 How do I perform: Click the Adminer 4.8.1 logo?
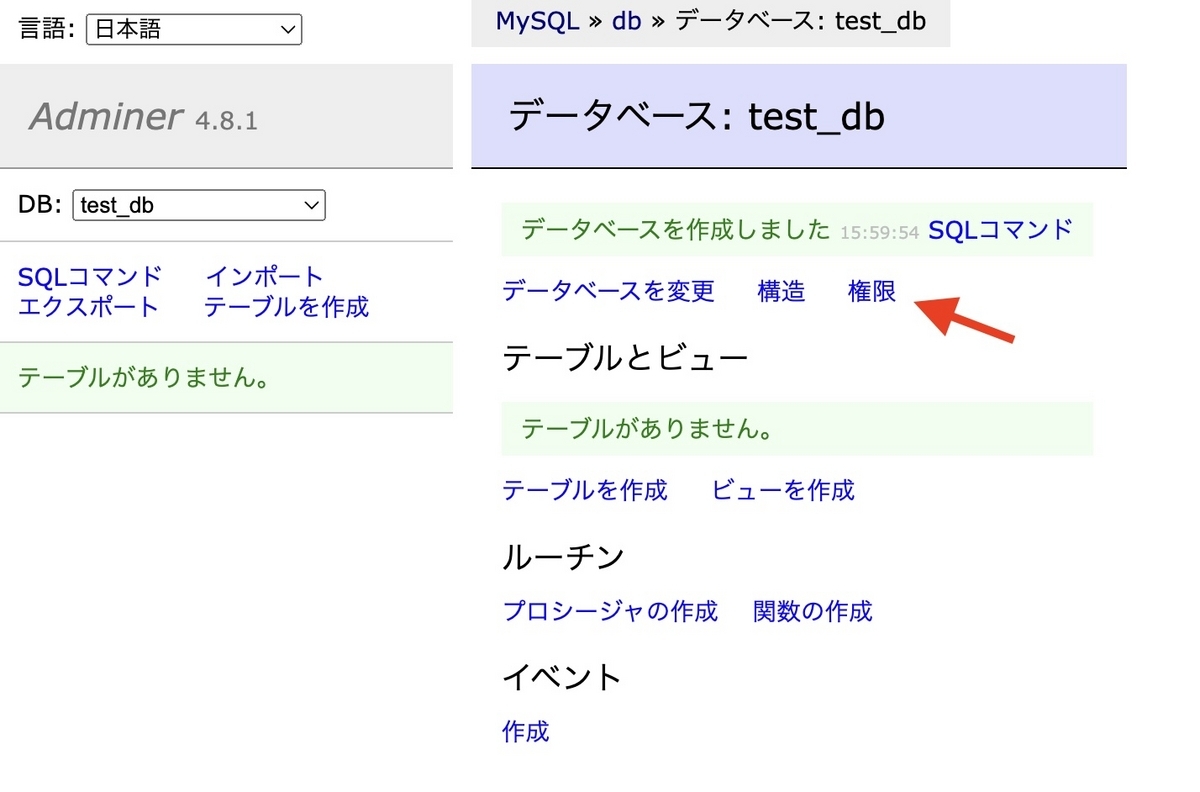pyautogui.click(x=105, y=116)
